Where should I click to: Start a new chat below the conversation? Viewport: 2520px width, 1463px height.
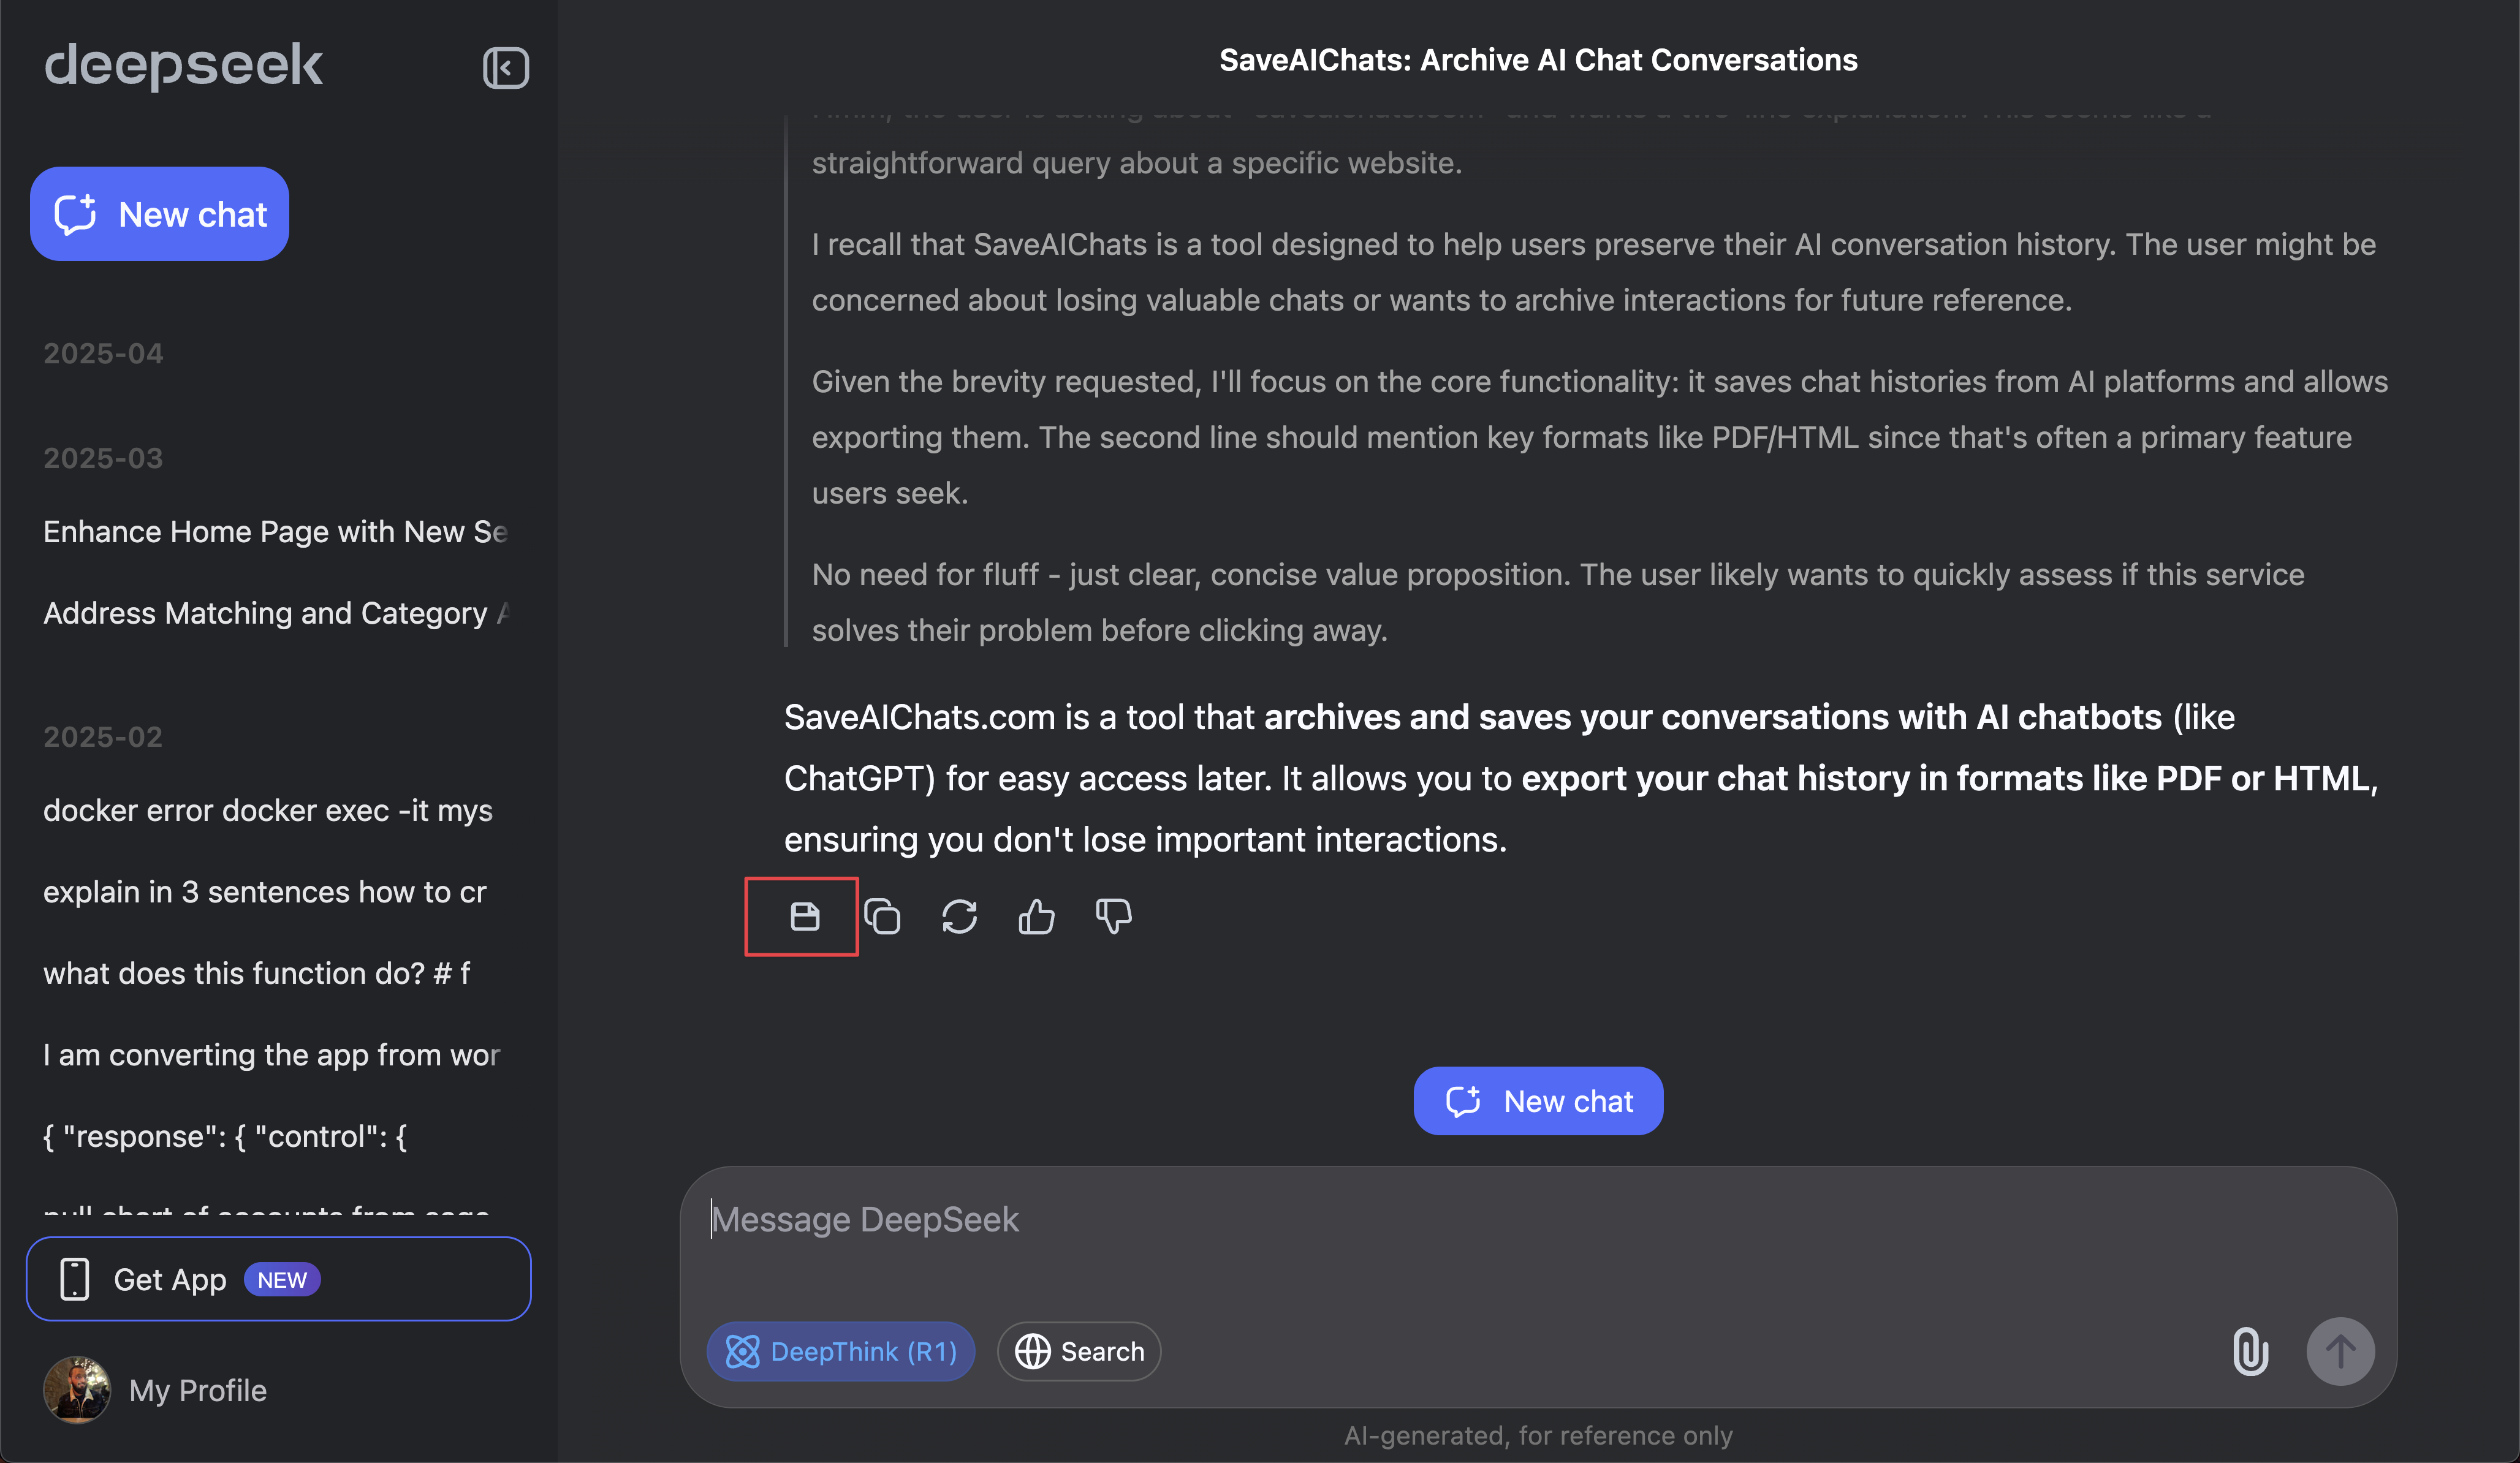[1538, 1101]
